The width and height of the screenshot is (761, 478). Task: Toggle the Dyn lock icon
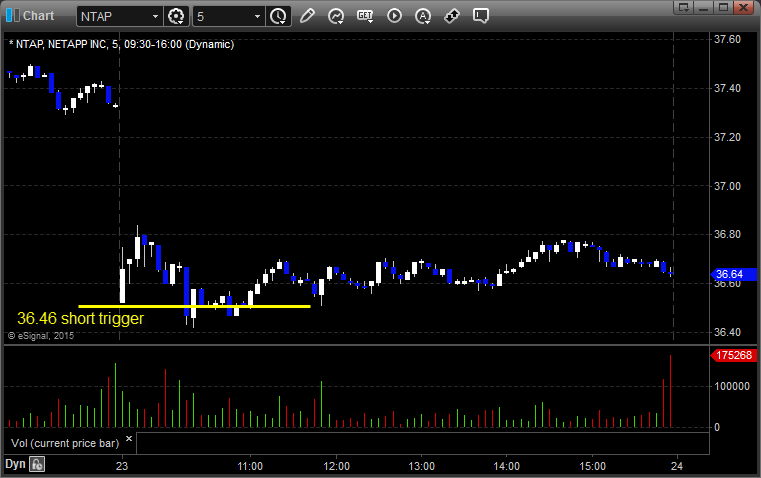(37, 464)
